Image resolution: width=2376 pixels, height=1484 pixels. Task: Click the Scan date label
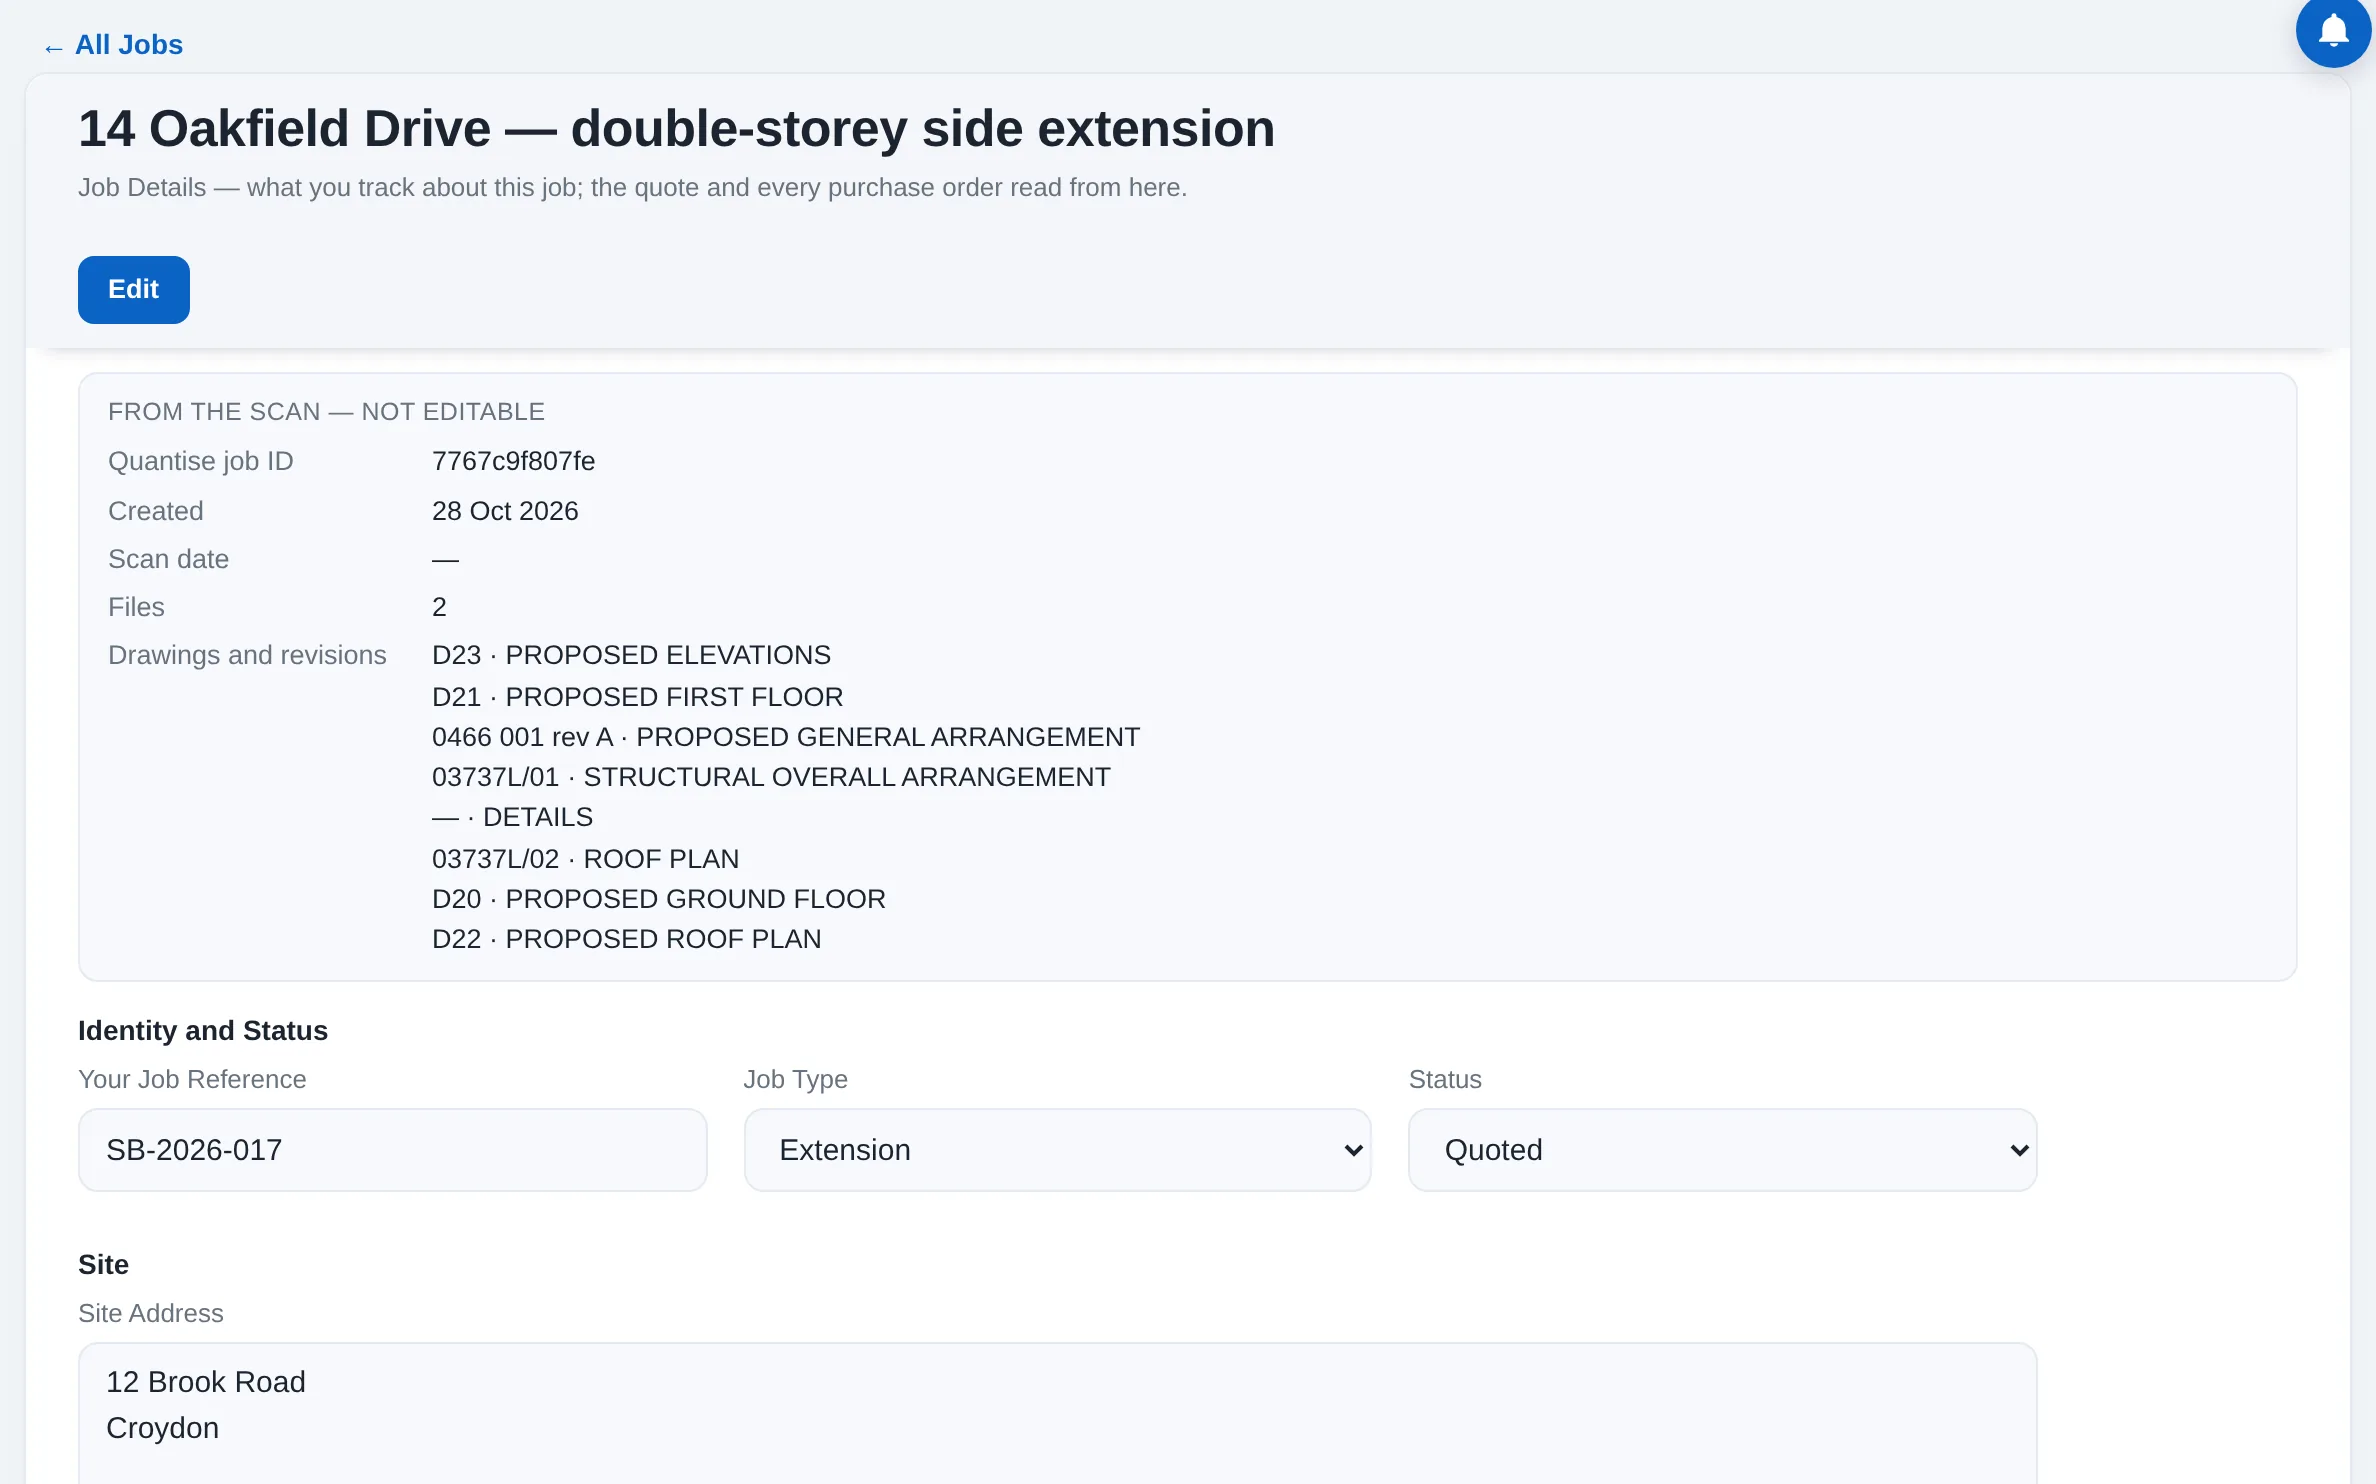(x=168, y=559)
